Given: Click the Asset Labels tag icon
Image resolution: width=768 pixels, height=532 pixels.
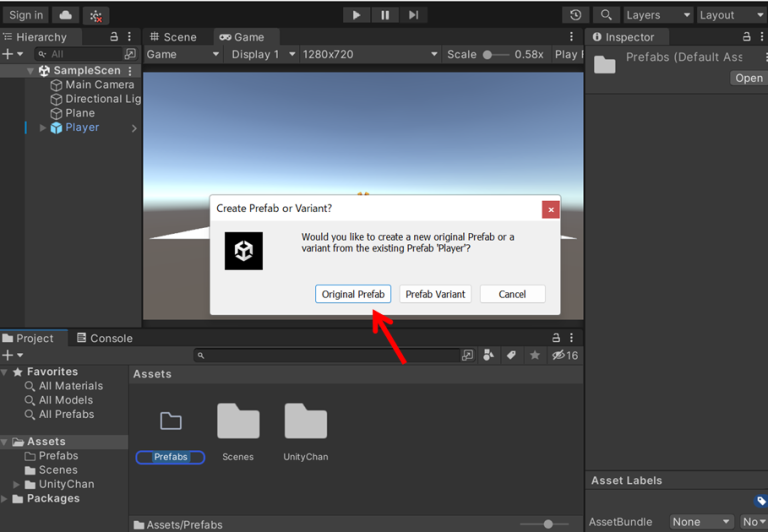Looking at the screenshot, I should tap(761, 502).
